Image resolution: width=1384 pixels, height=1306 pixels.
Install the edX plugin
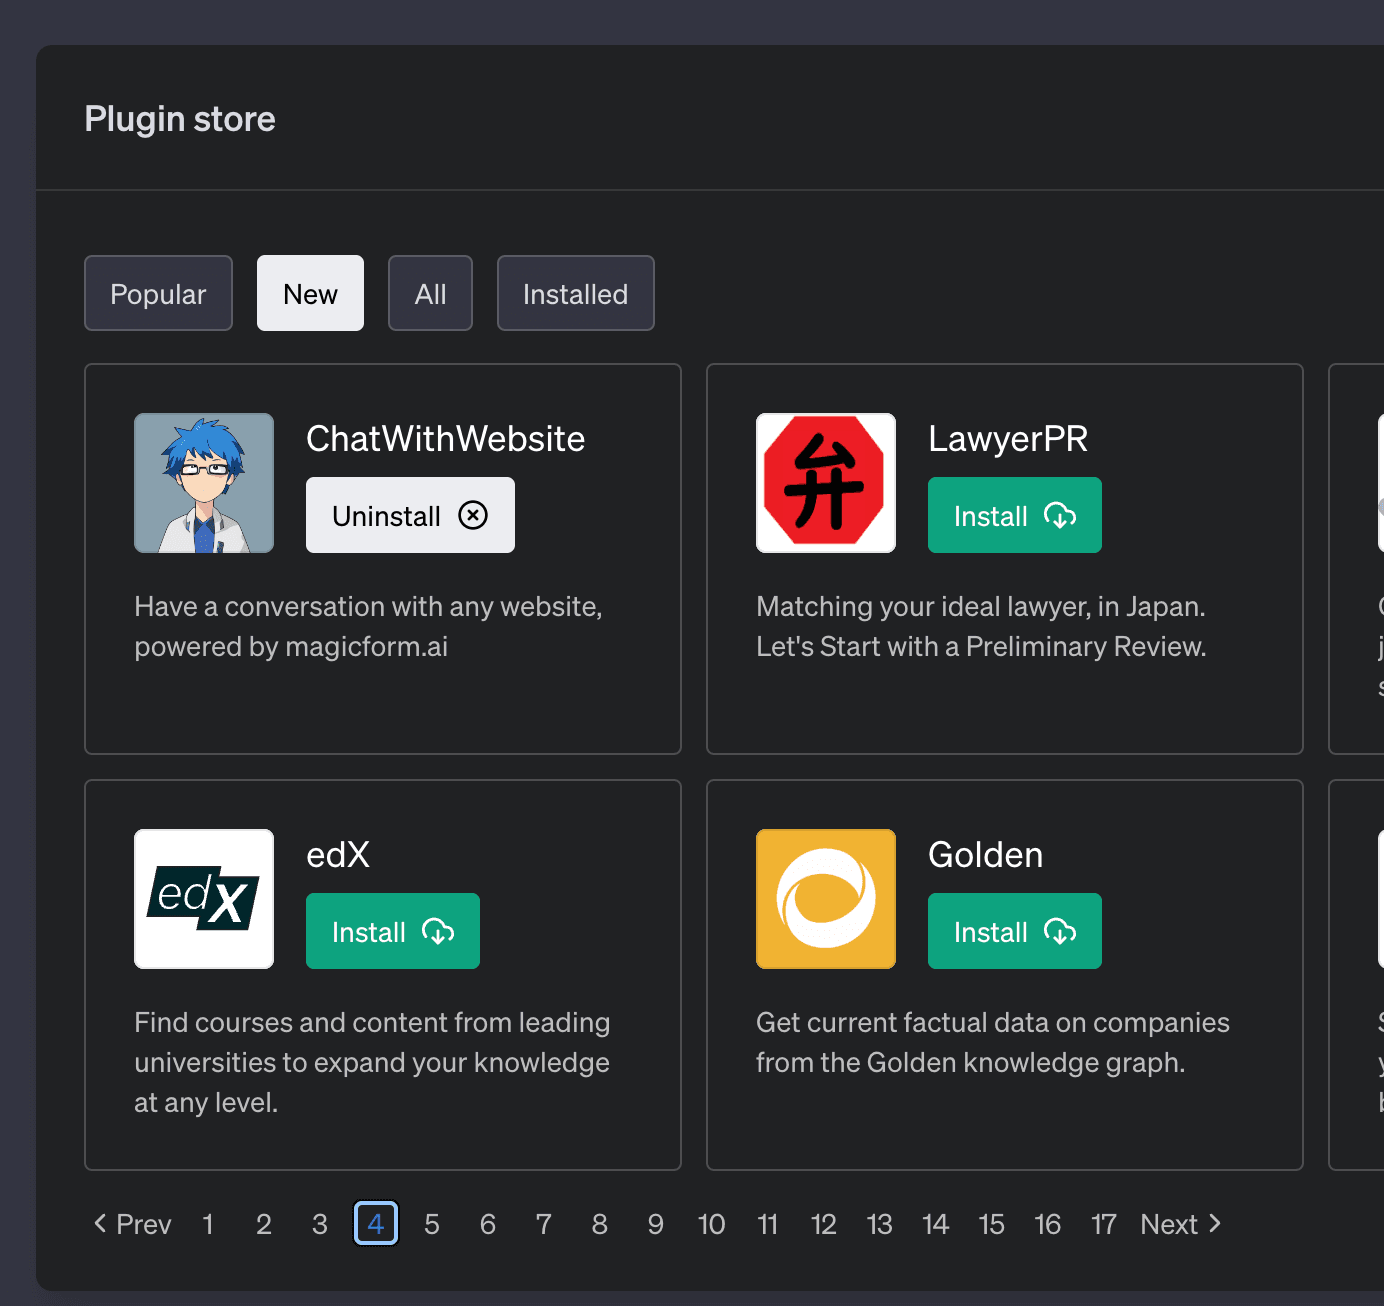pos(393,931)
